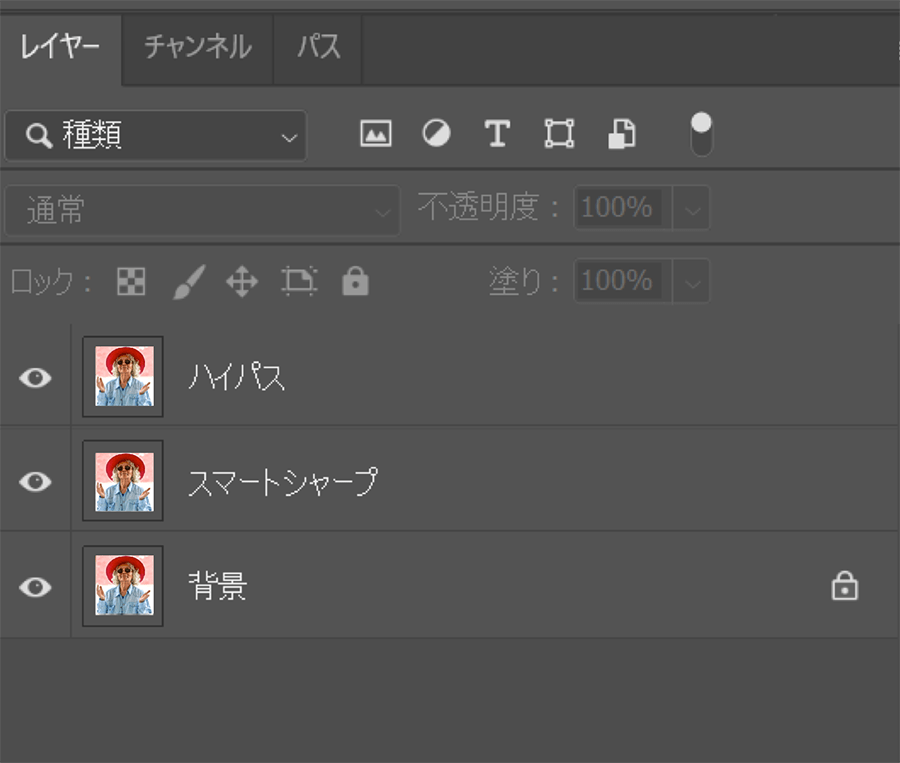Image resolution: width=900 pixels, height=763 pixels.
Task: Select the layer named 背景
Action: pos(218,586)
